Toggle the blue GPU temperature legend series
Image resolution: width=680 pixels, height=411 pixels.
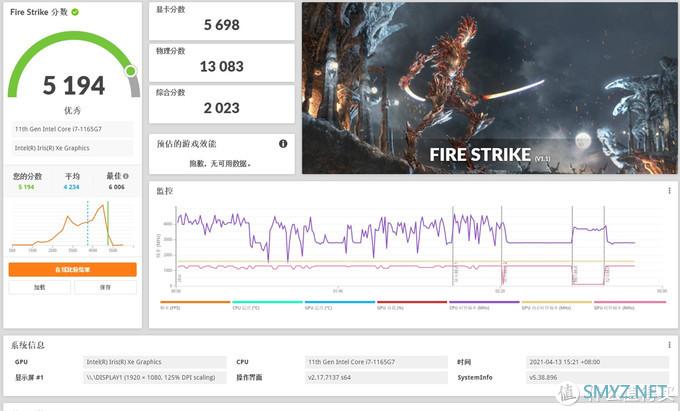340,305
